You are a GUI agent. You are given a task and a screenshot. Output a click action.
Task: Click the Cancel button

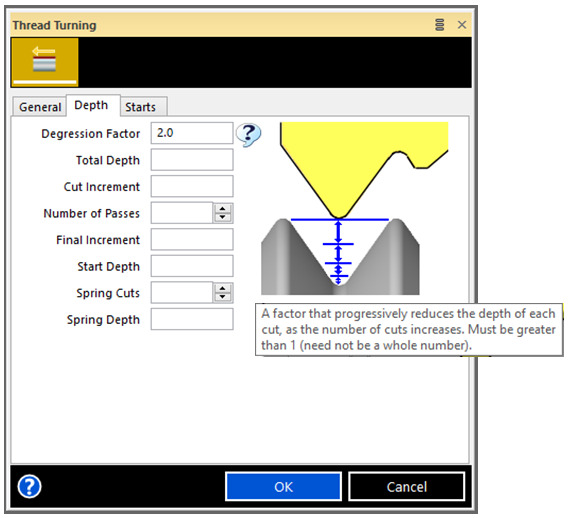coord(407,487)
